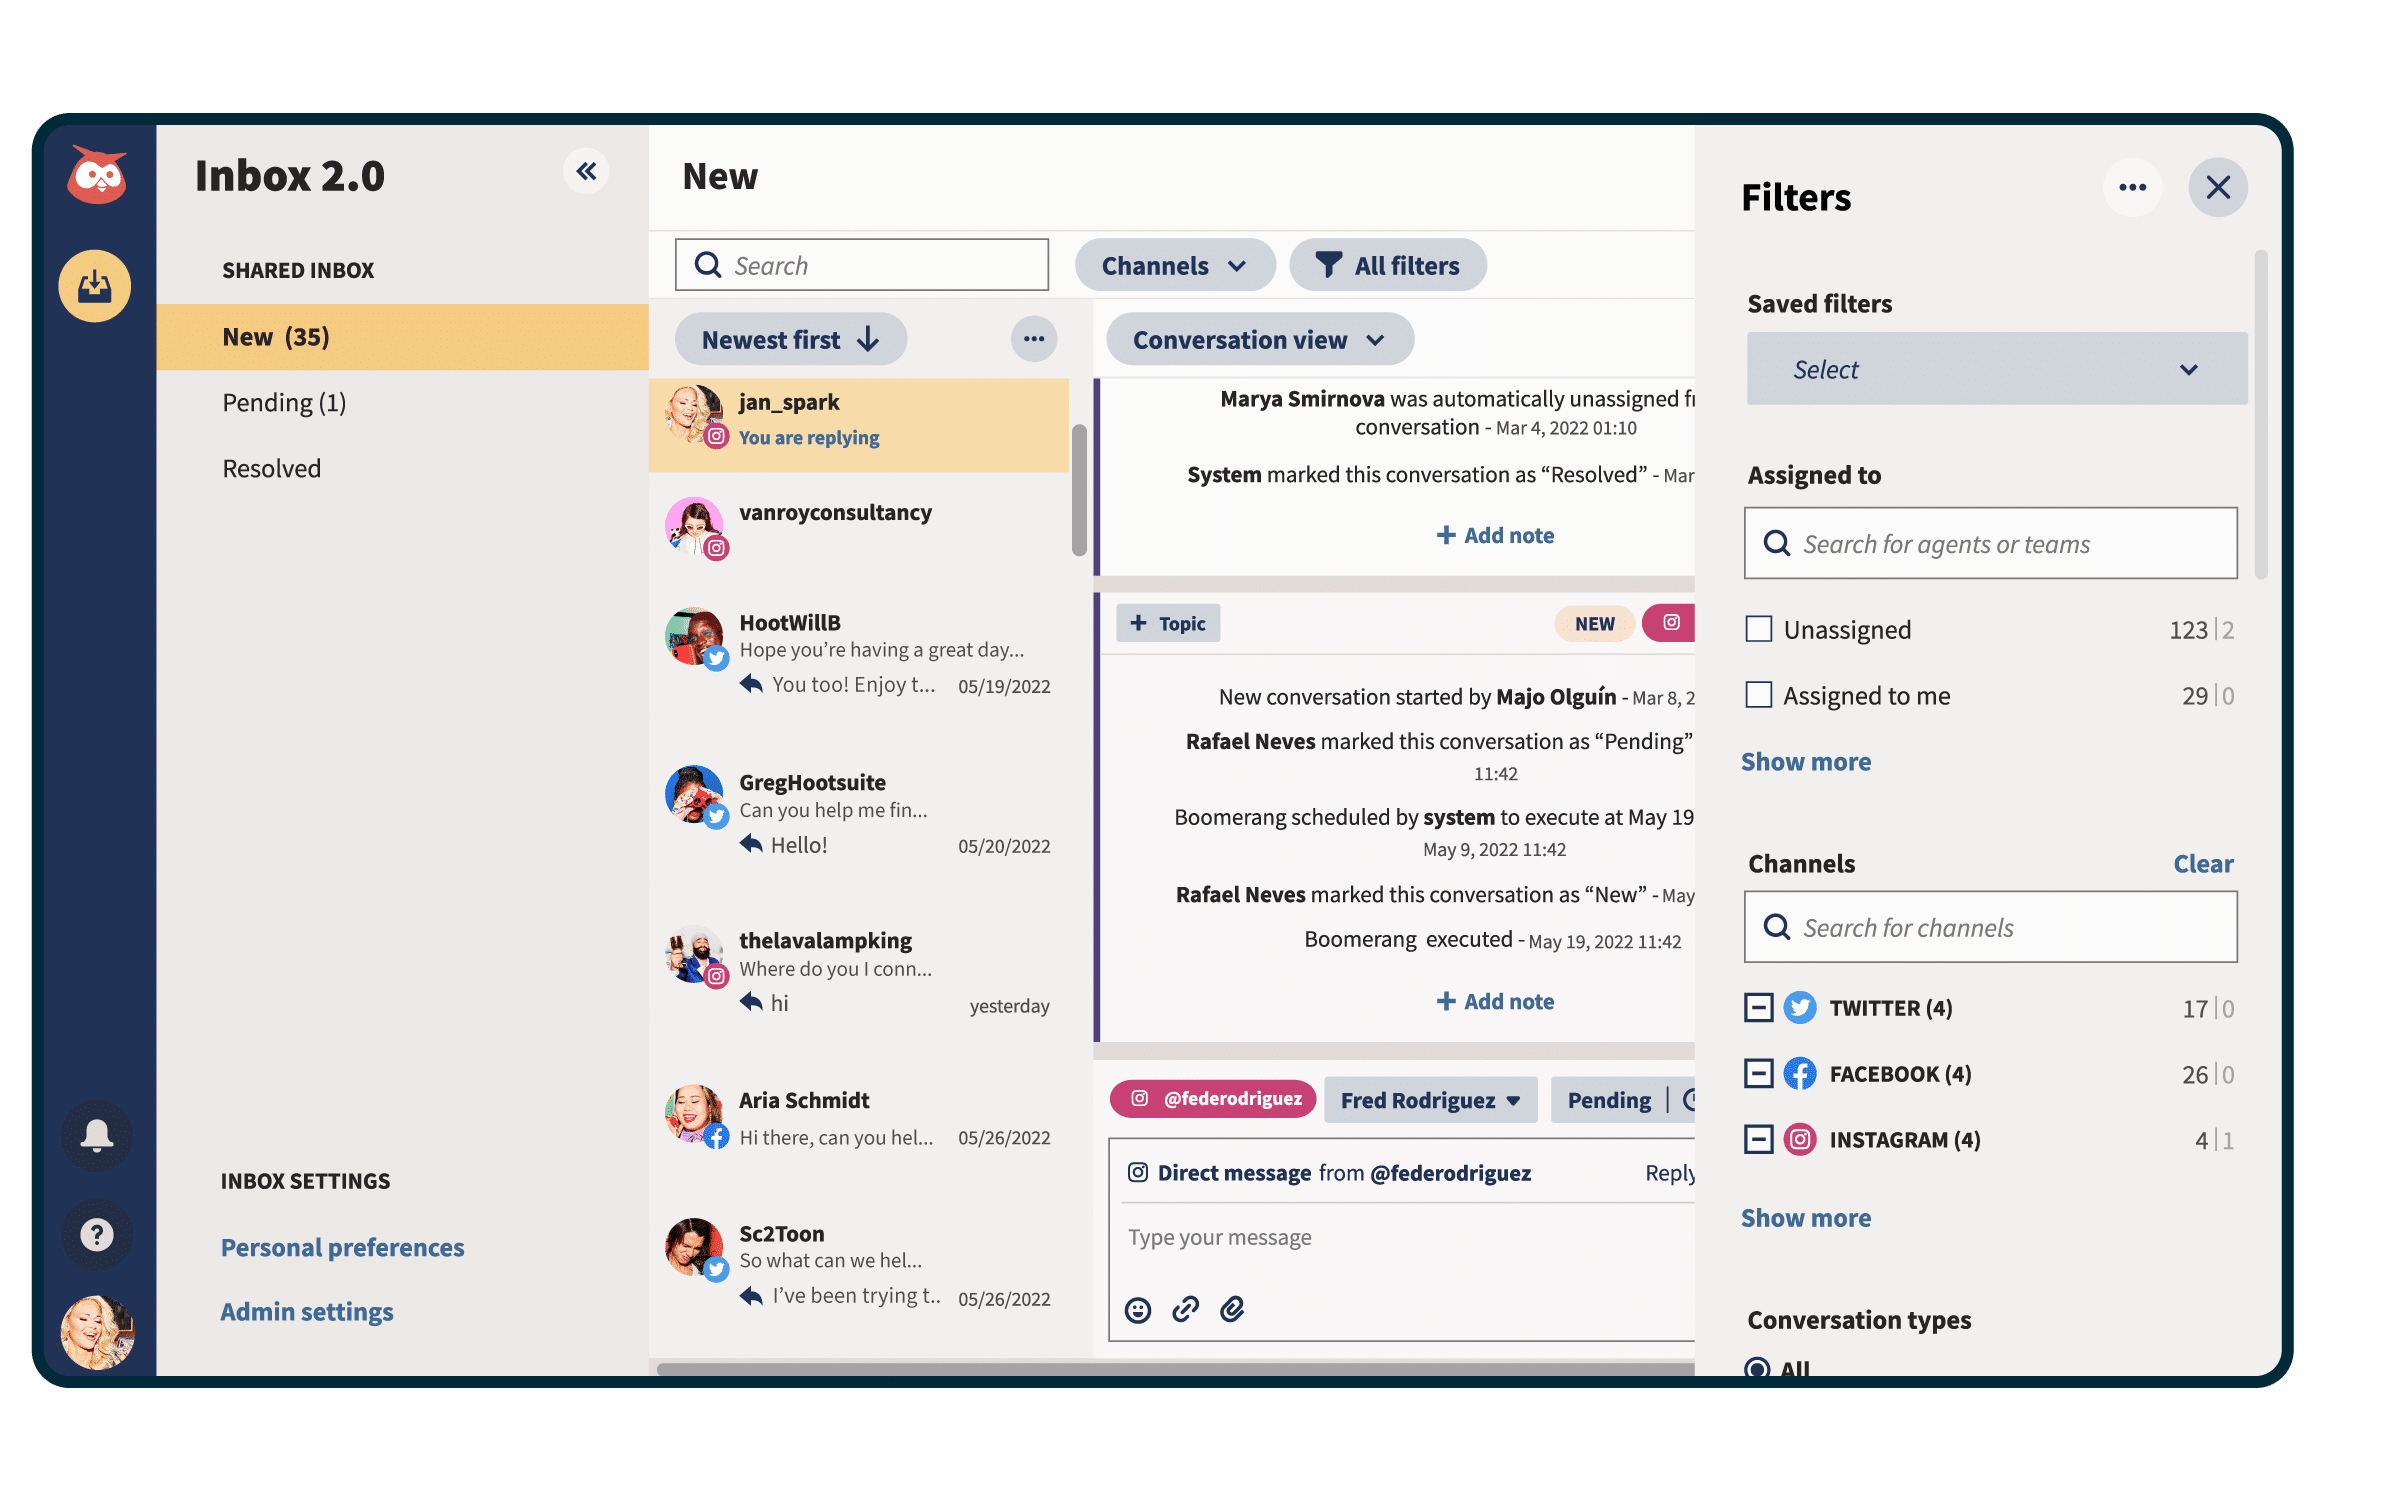Click the Search conversations input field
2400x1501 pixels.
pos(861,265)
